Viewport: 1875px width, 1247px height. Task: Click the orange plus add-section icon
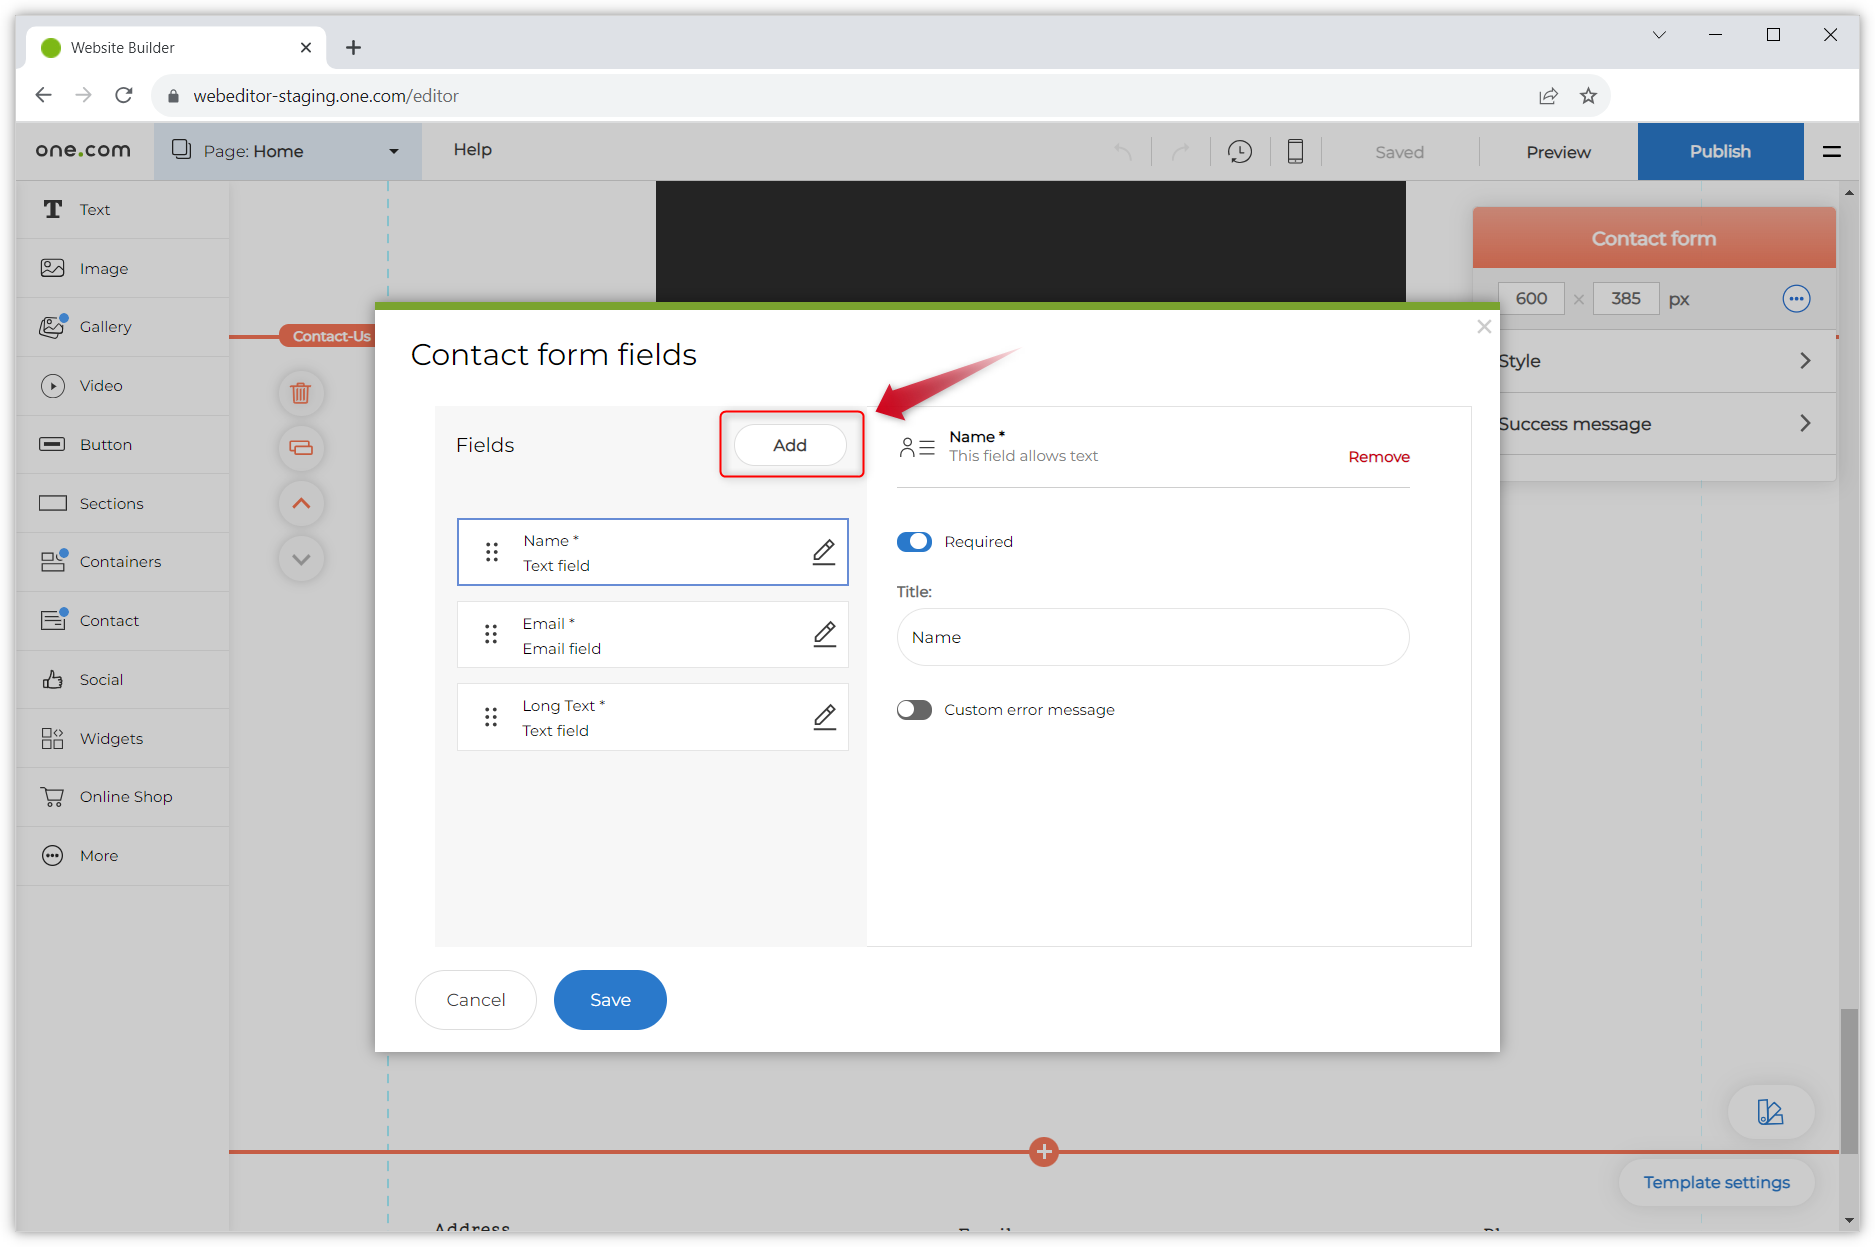click(1044, 1152)
